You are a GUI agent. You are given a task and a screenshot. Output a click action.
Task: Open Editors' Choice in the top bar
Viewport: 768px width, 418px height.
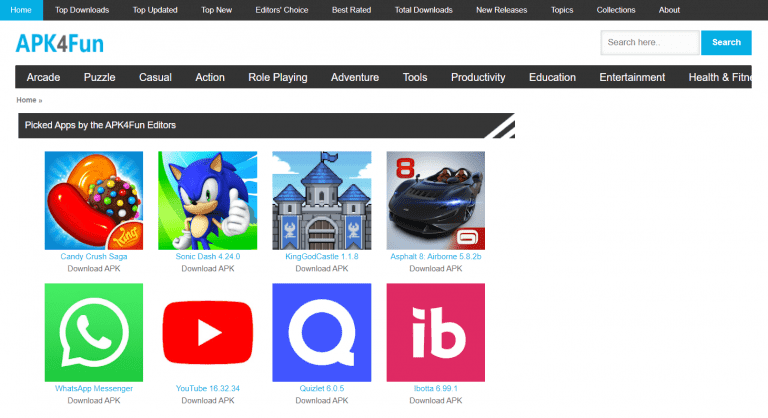click(x=282, y=10)
